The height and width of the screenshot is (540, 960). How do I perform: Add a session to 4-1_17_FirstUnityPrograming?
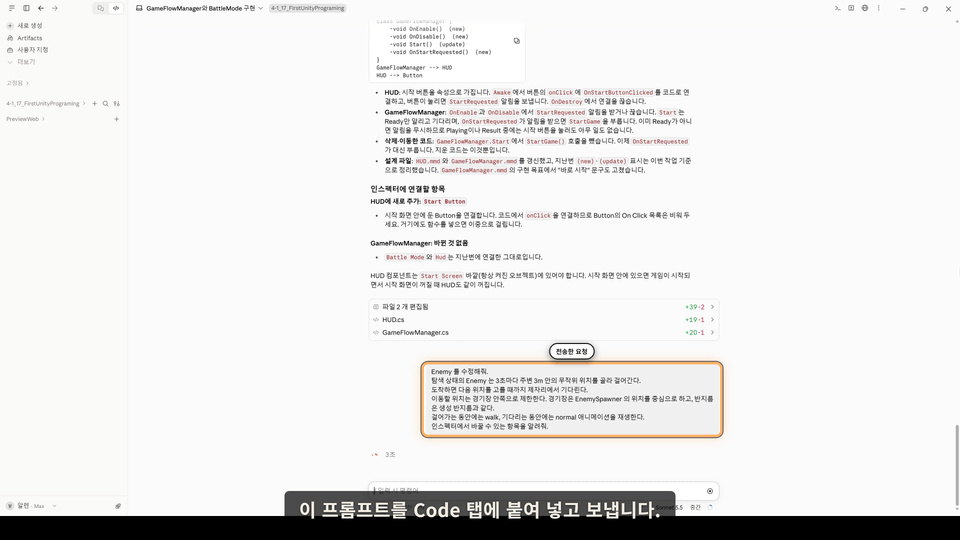click(94, 103)
